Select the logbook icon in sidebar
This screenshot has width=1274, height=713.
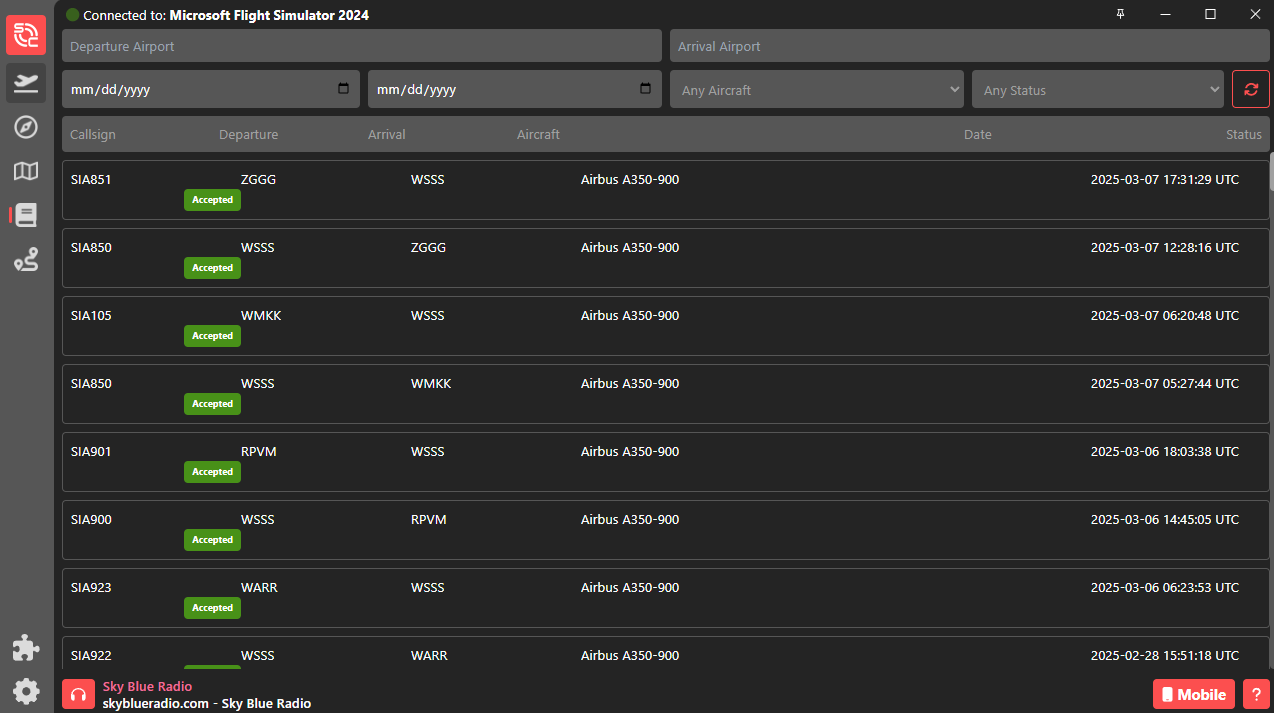pos(26,215)
